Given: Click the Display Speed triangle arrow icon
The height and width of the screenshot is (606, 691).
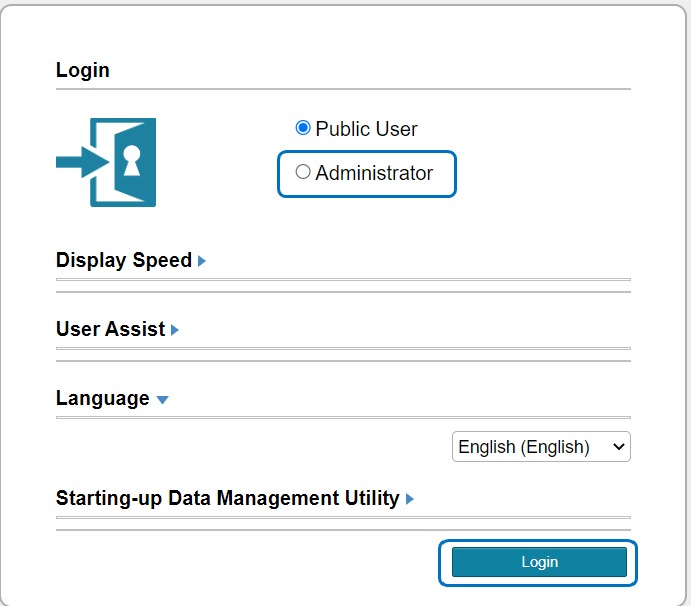Looking at the screenshot, I should (202, 261).
